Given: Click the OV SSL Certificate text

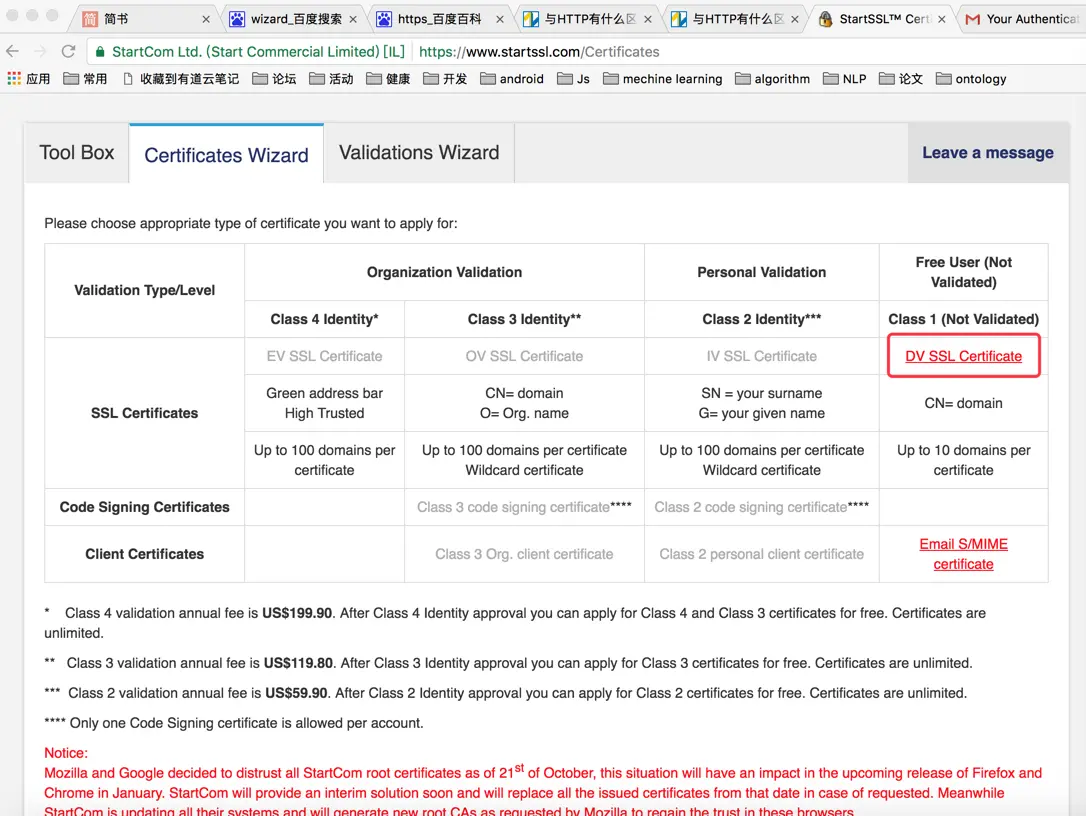Looking at the screenshot, I should (x=524, y=356).
